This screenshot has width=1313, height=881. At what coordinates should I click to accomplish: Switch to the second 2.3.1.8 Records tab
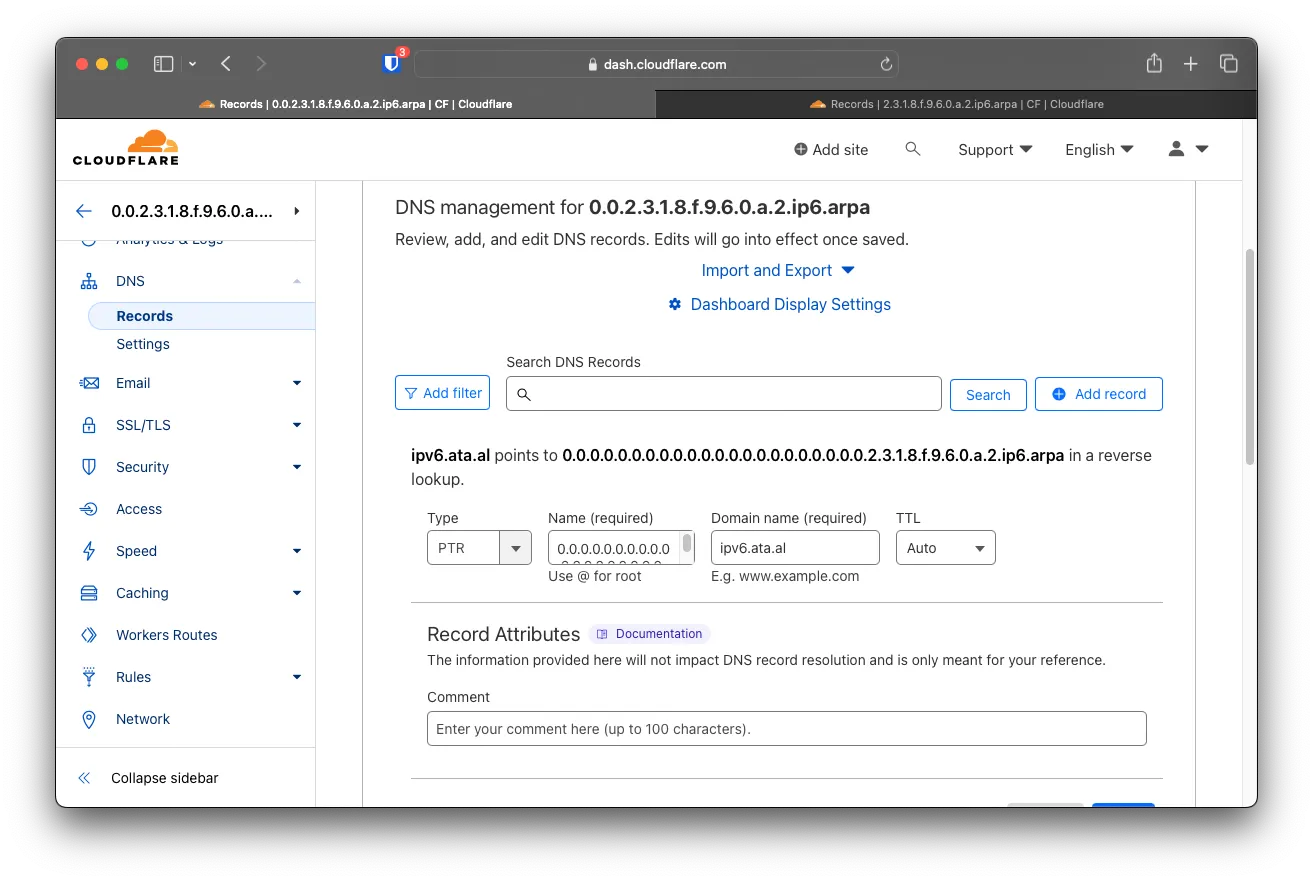pos(956,104)
